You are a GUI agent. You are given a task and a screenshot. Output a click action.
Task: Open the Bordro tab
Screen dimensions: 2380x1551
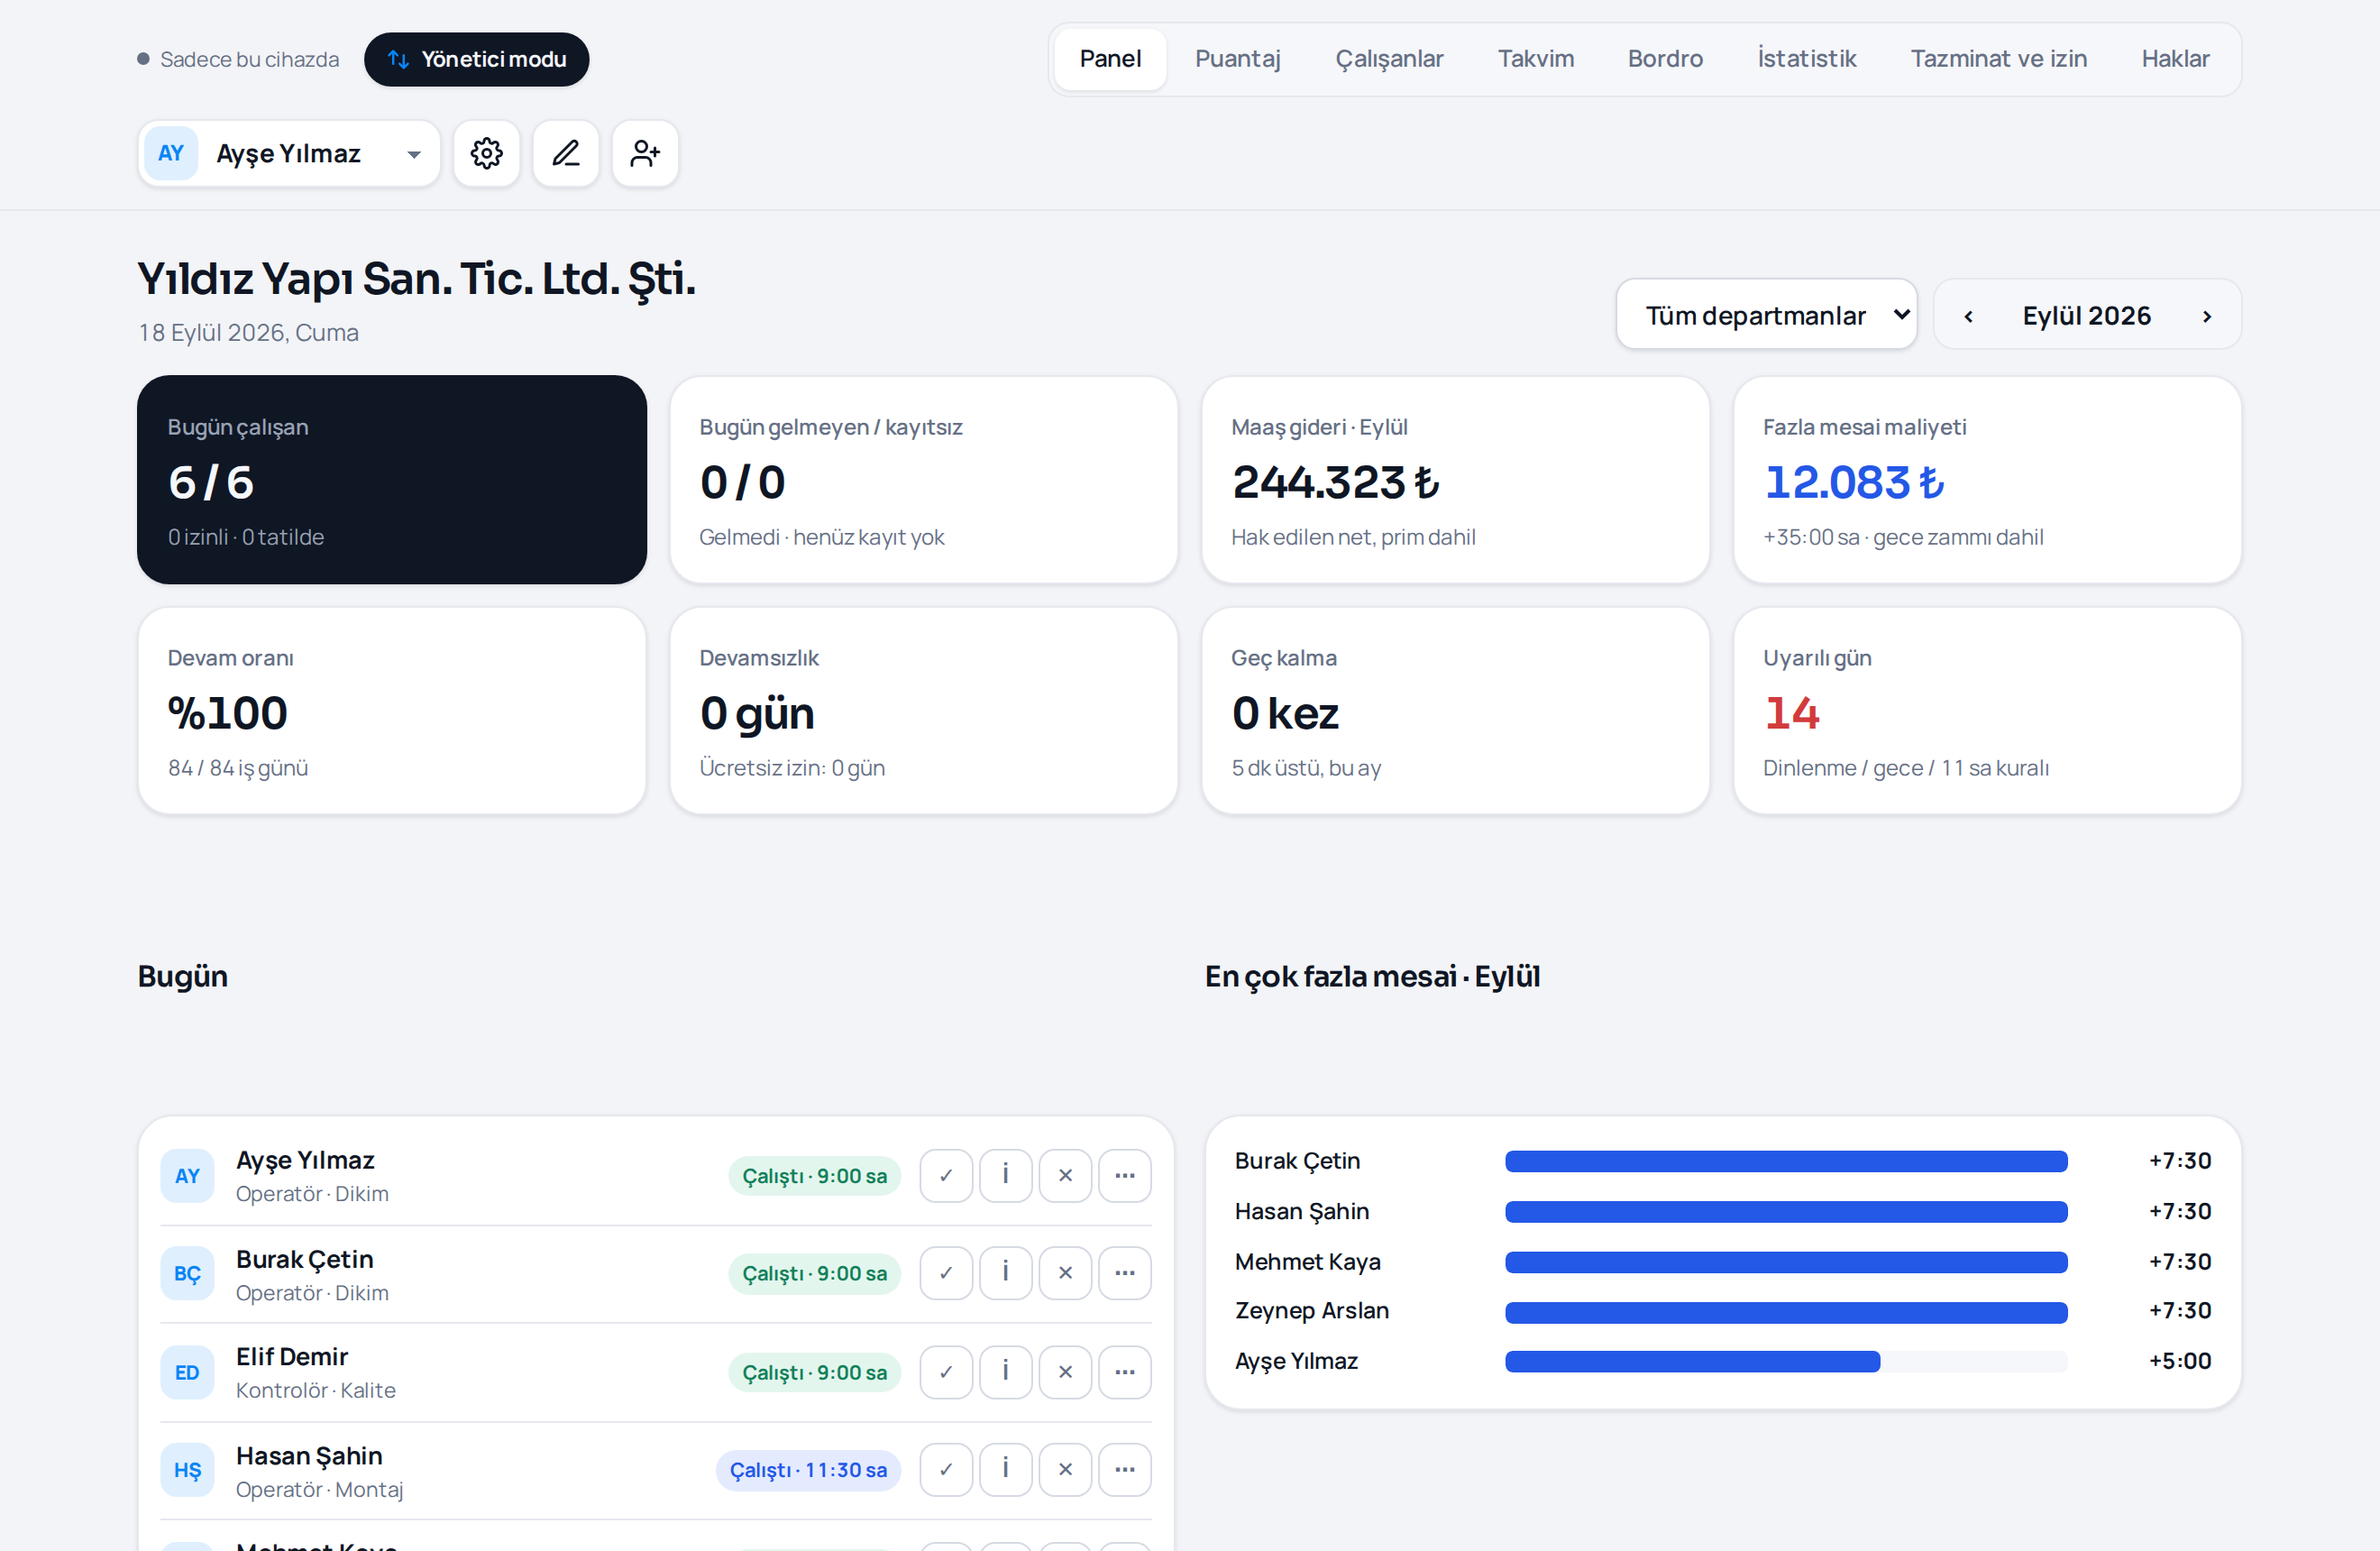click(1665, 59)
